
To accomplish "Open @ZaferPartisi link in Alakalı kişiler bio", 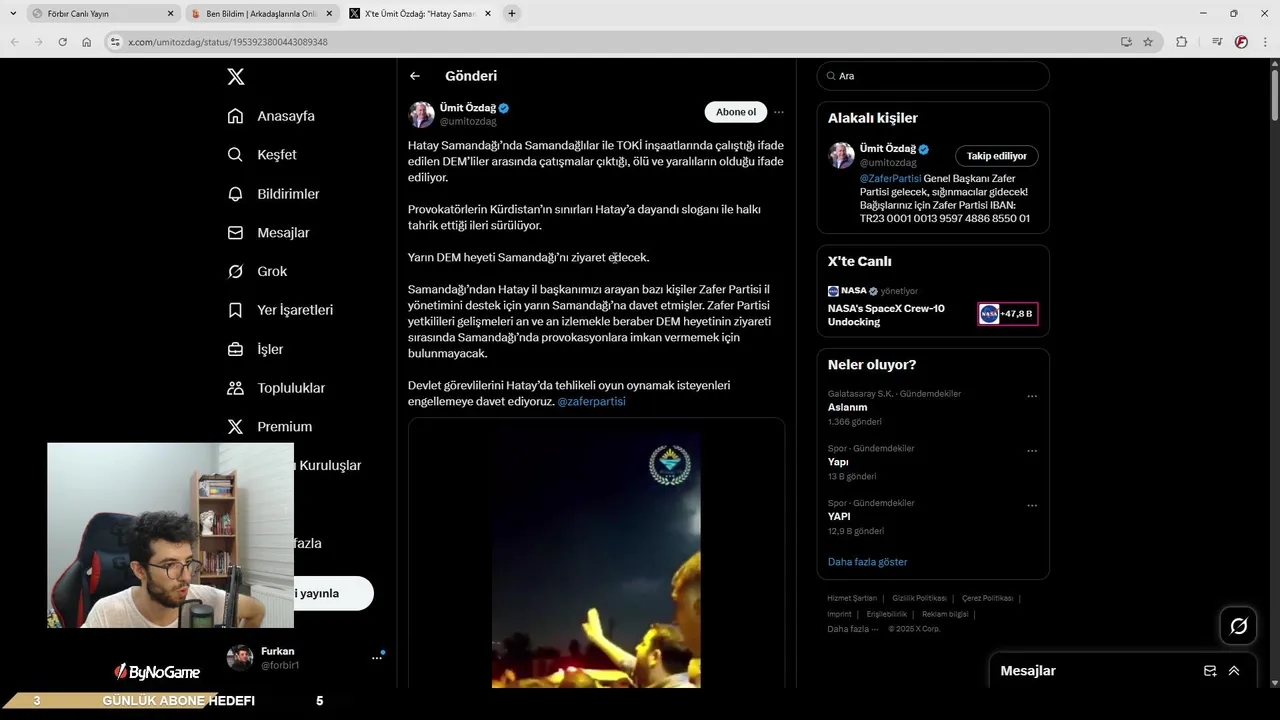I will (891, 179).
